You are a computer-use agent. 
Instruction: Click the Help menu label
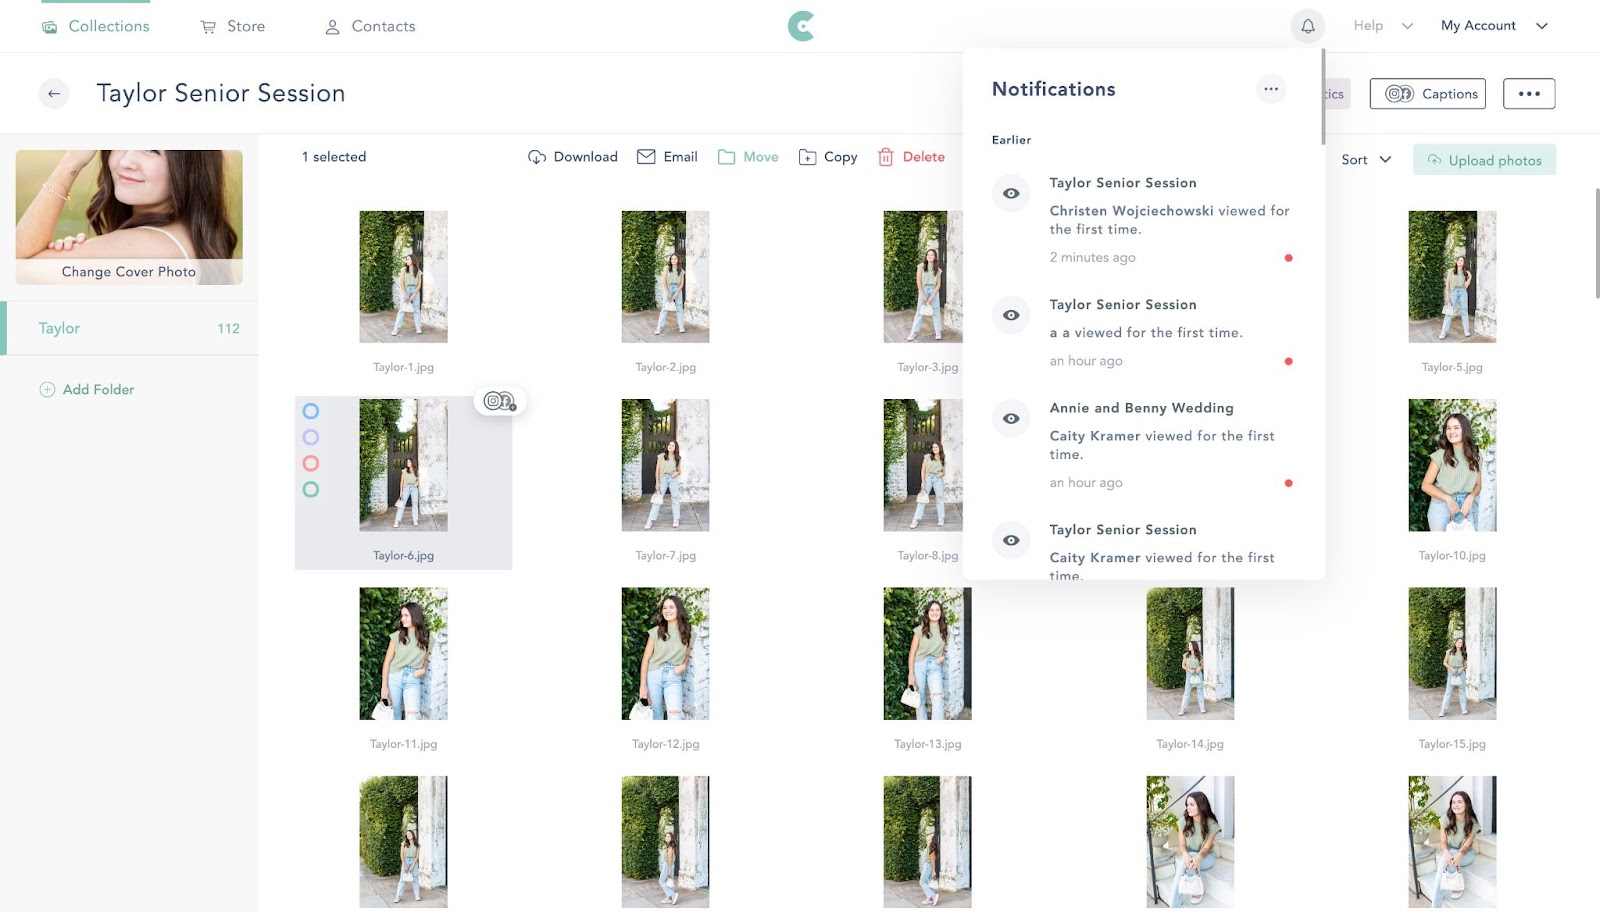point(1368,26)
